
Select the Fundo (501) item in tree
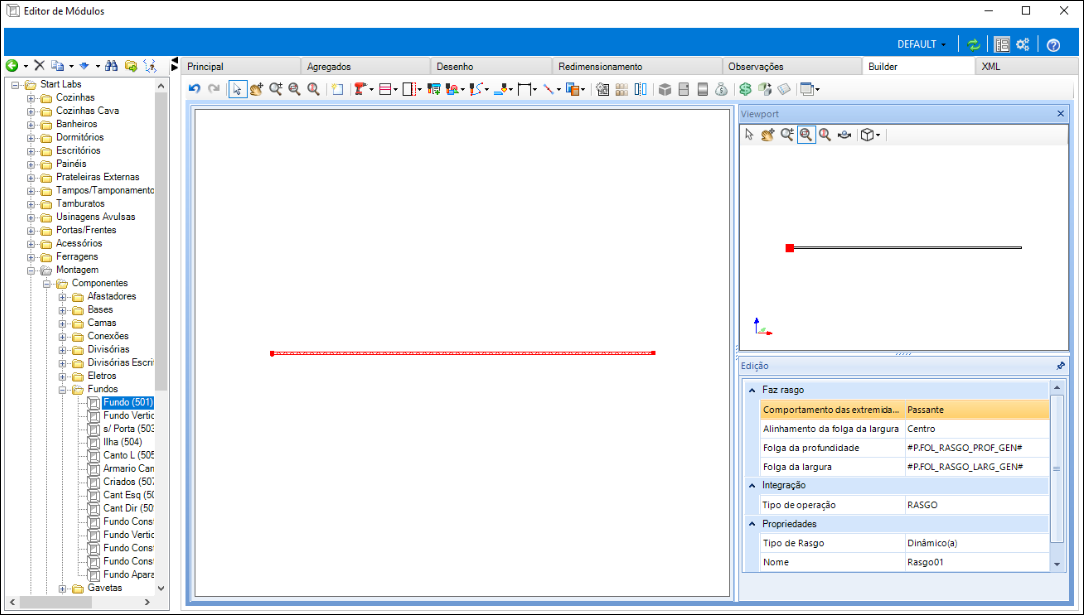coord(128,402)
